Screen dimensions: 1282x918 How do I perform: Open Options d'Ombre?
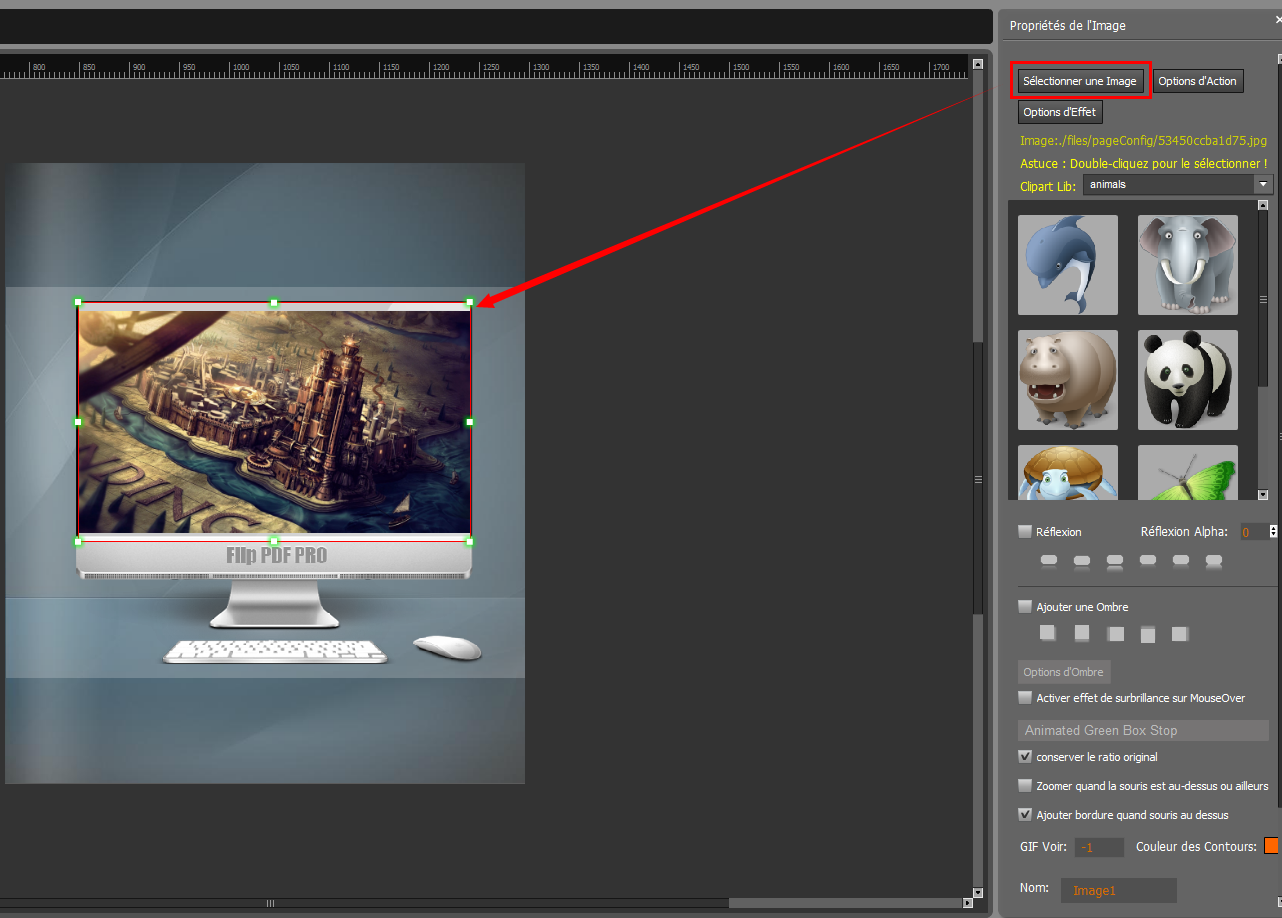1064,672
